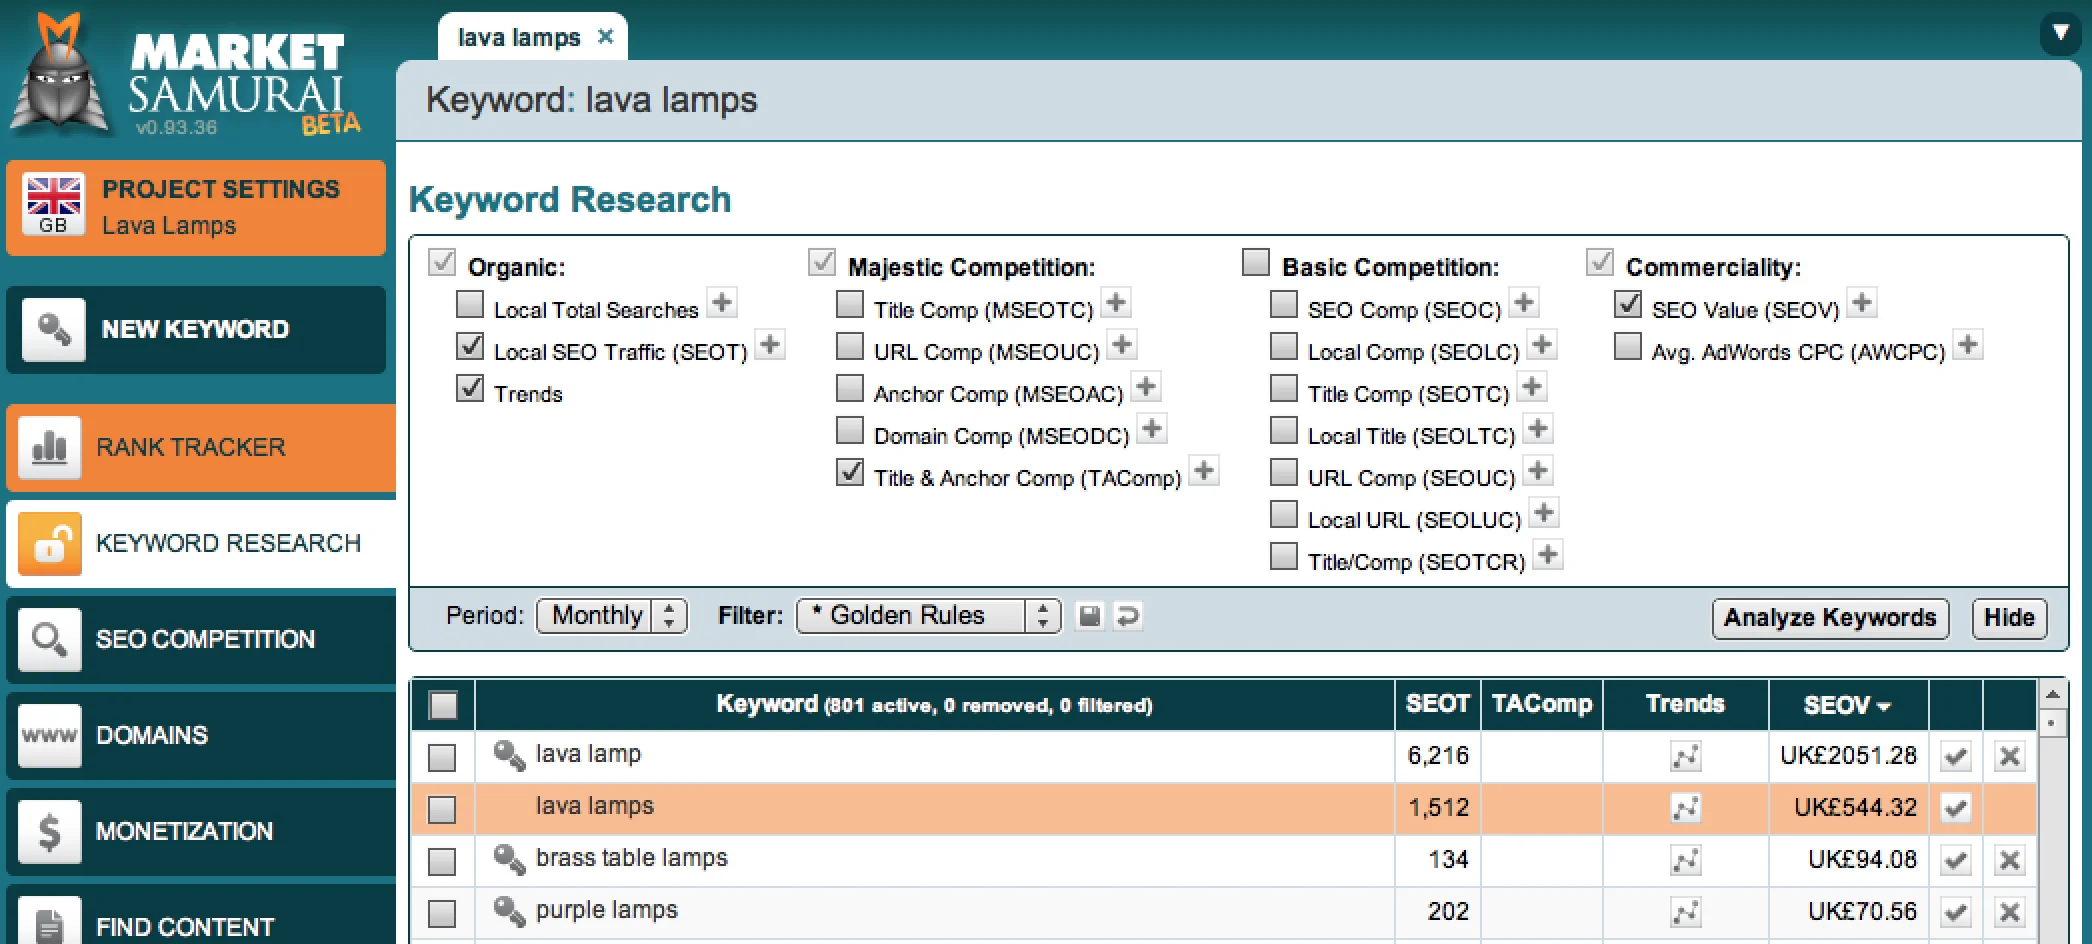
Task: Click the keyword table vertical scrollbar
Action: [2052, 820]
